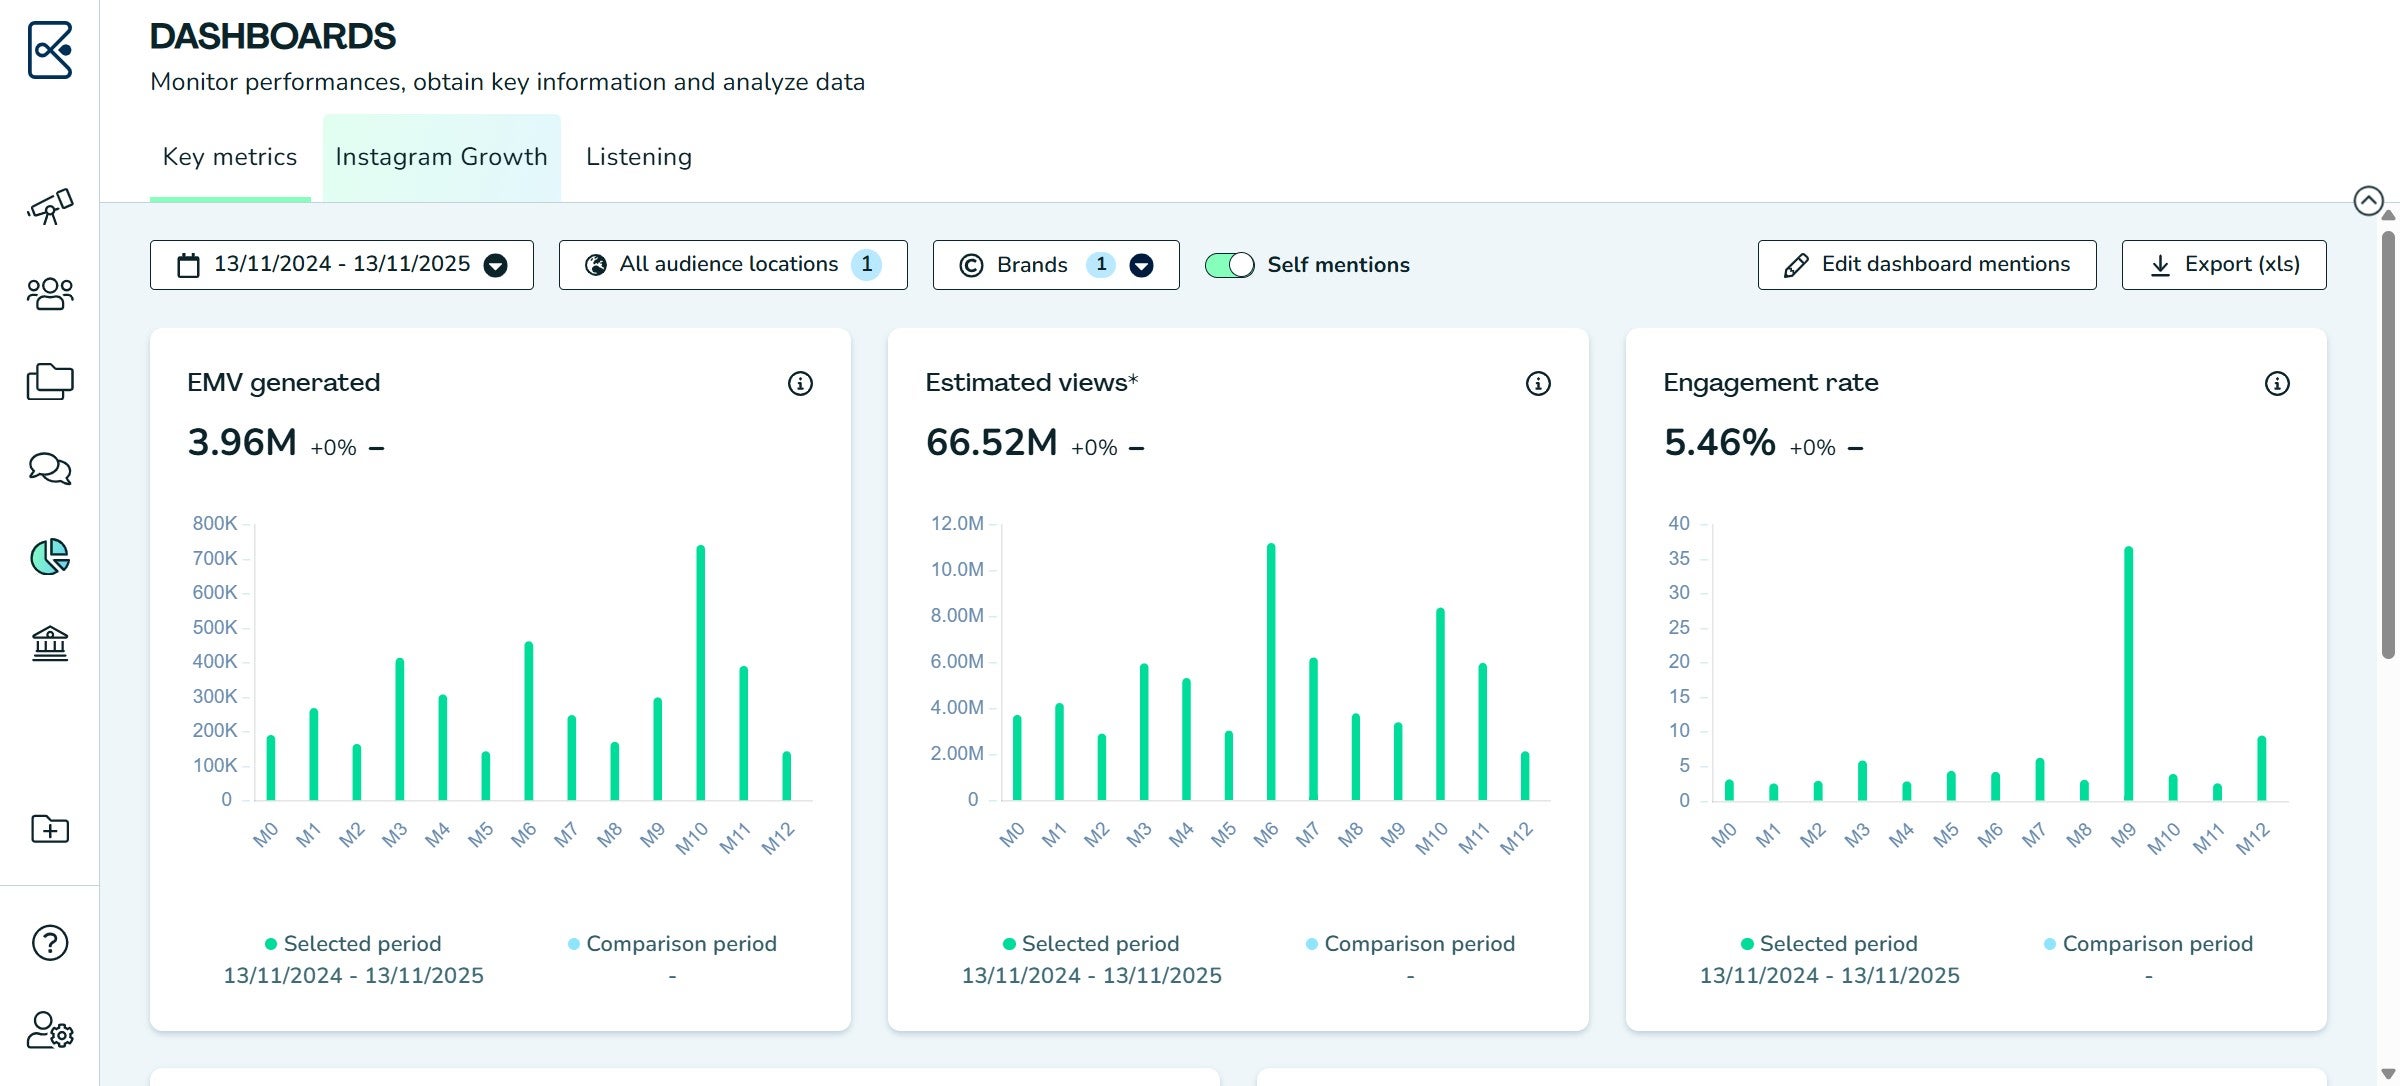
Task: Open the folders icon in sidebar
Action: pyautogui.click(x=50, y=381)
